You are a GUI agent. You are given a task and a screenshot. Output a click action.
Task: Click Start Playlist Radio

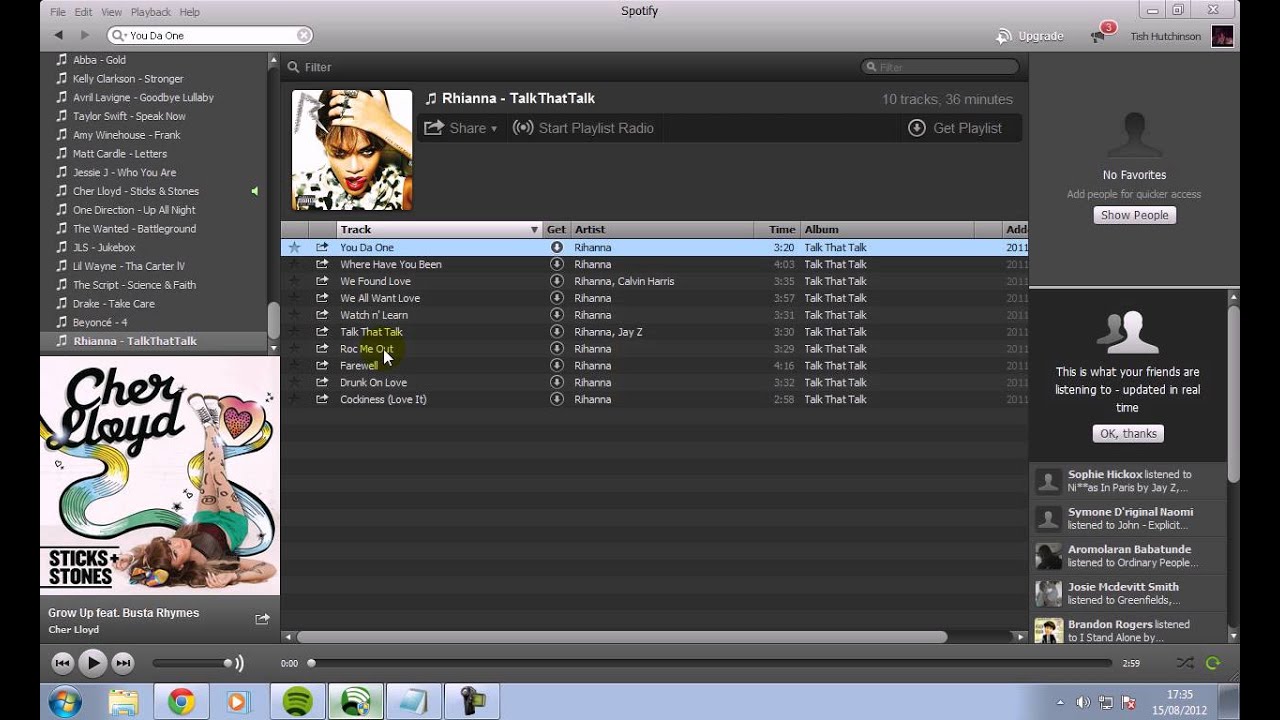point(583,128)
